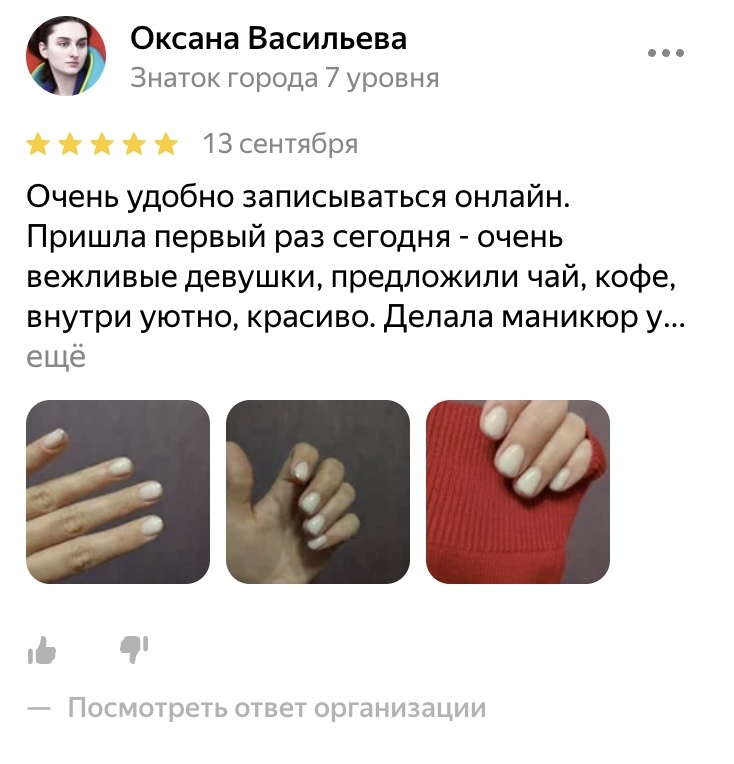Click the fifth rating star
734x764 pixels.
click(x=166, y=145)
